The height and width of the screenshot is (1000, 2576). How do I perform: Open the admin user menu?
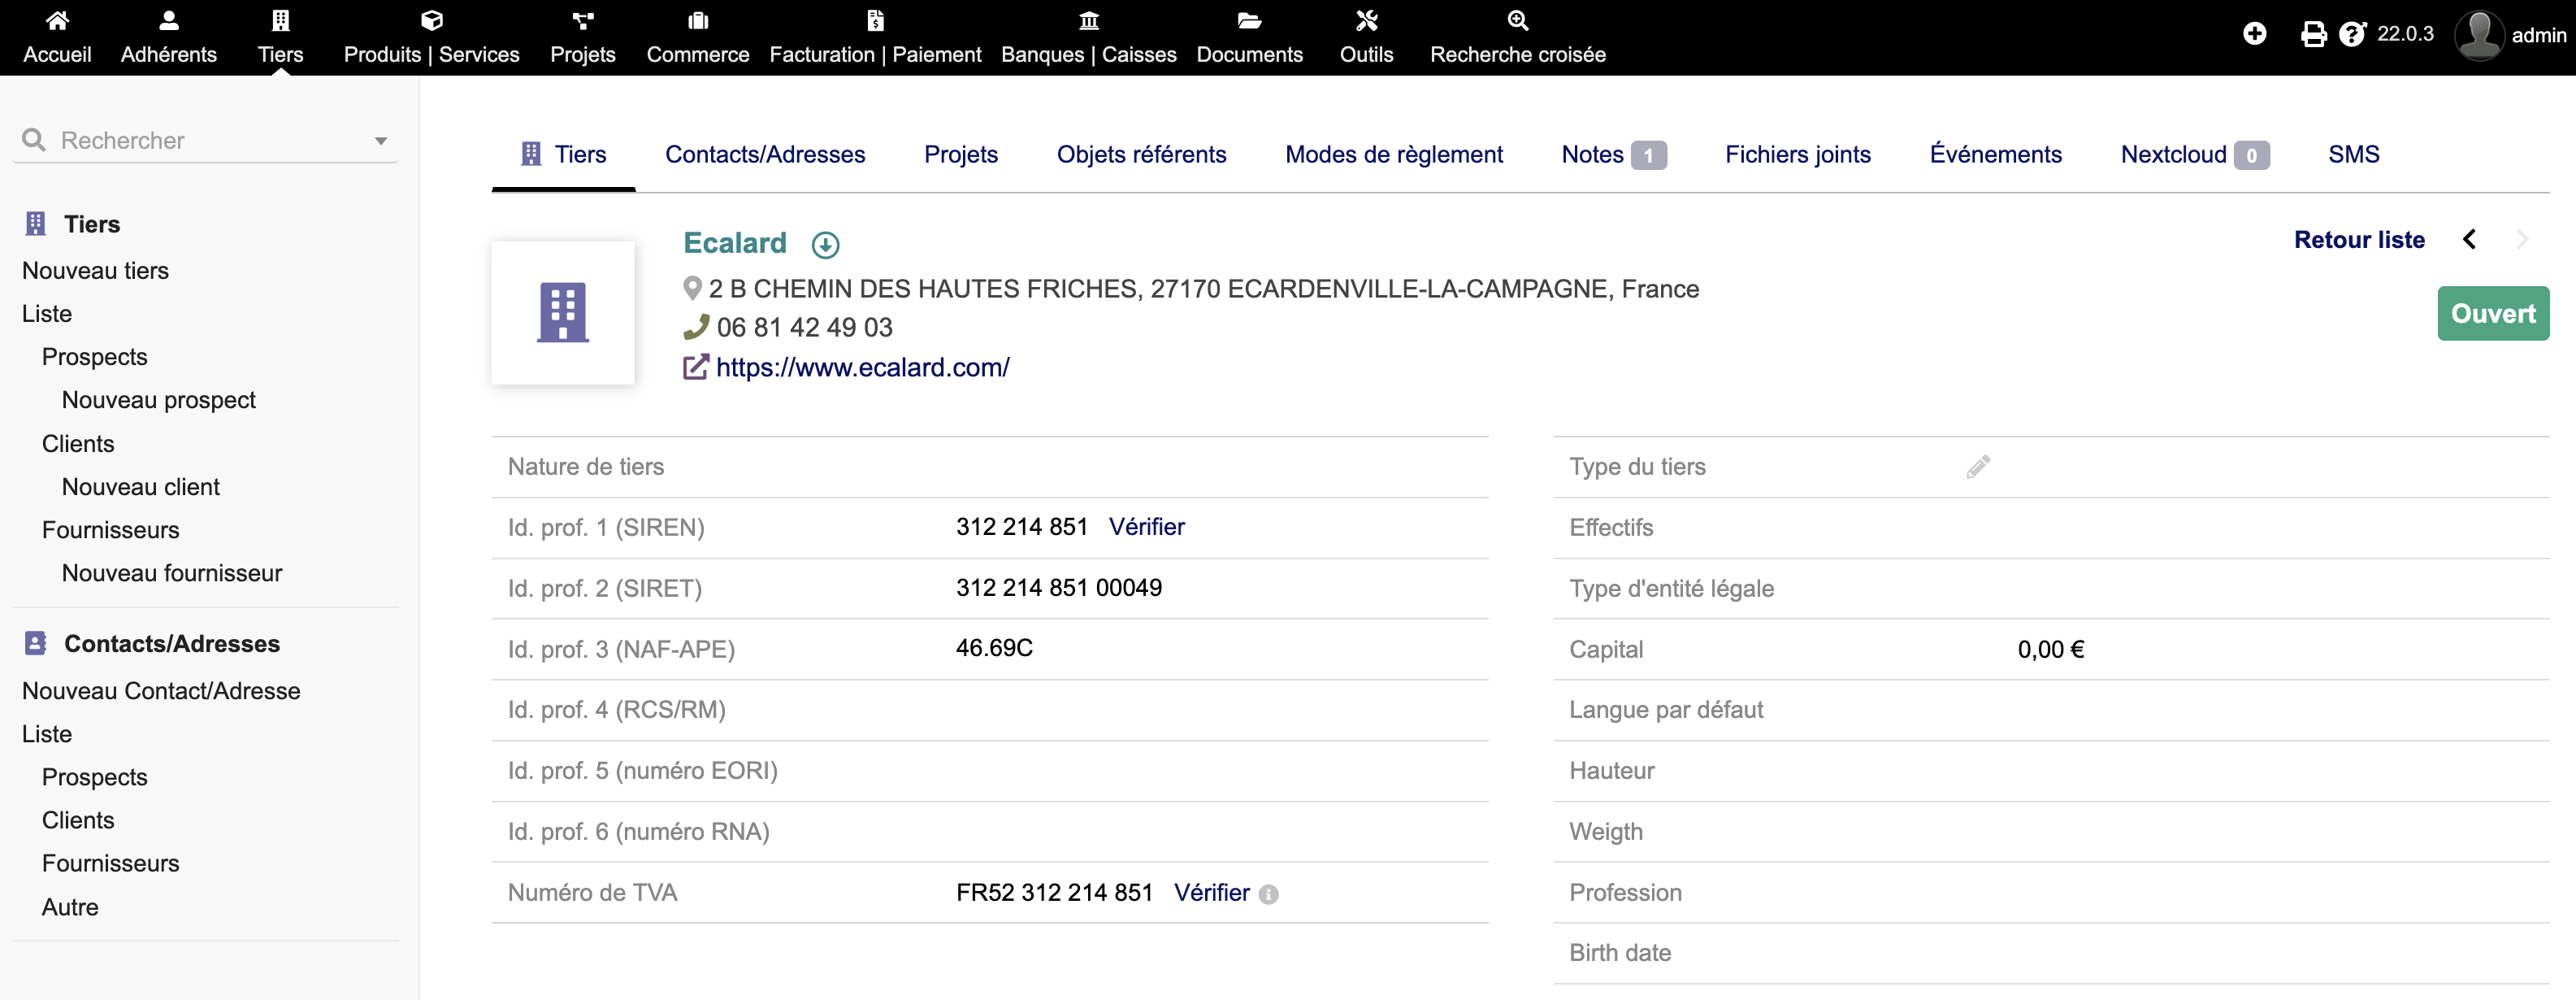[2510, 35]
